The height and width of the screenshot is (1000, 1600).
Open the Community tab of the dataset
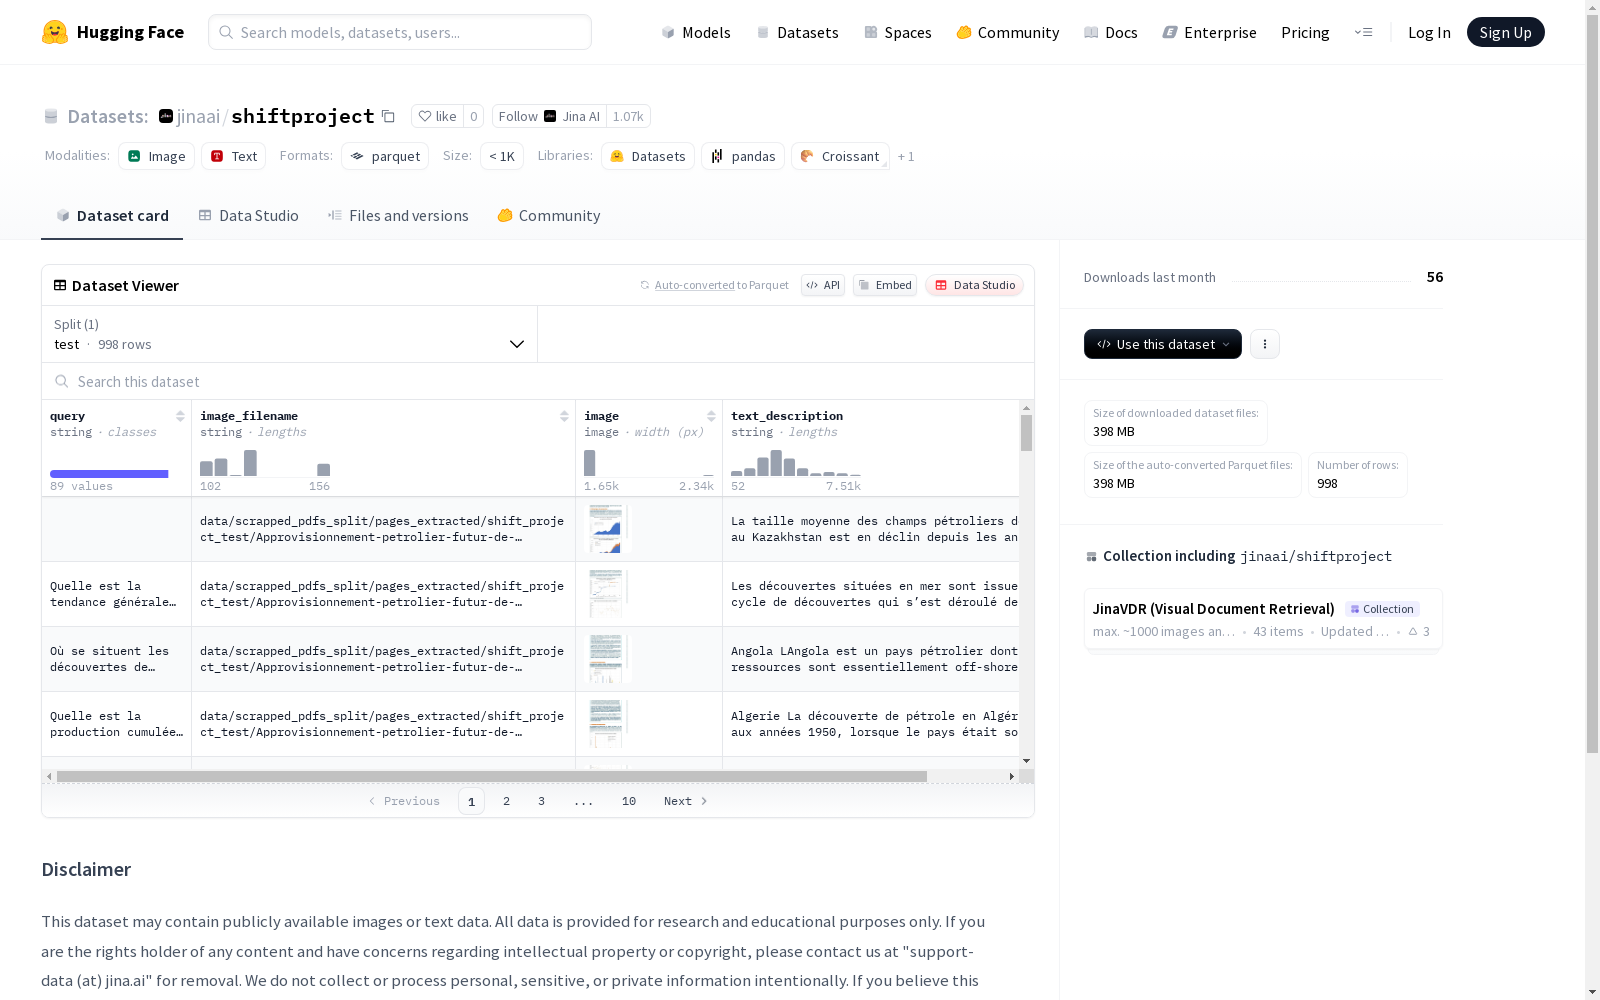coord(549,216)
